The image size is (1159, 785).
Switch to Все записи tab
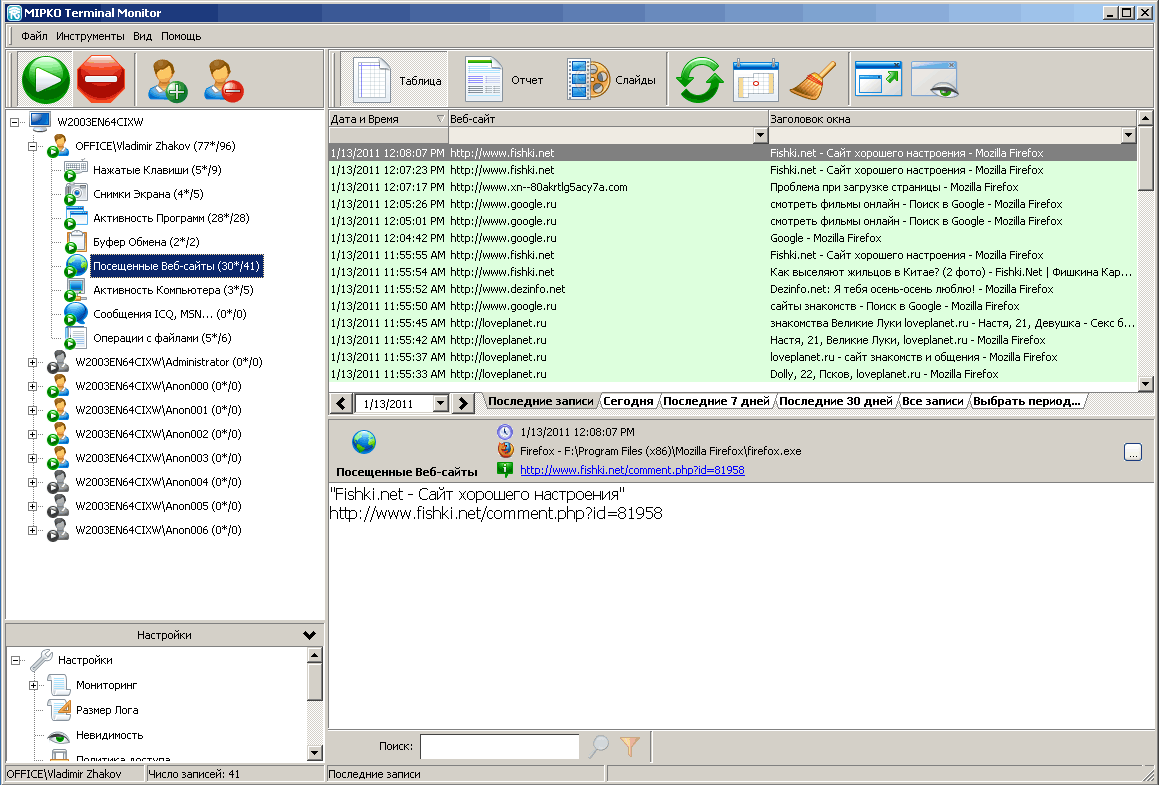(933, 401)
